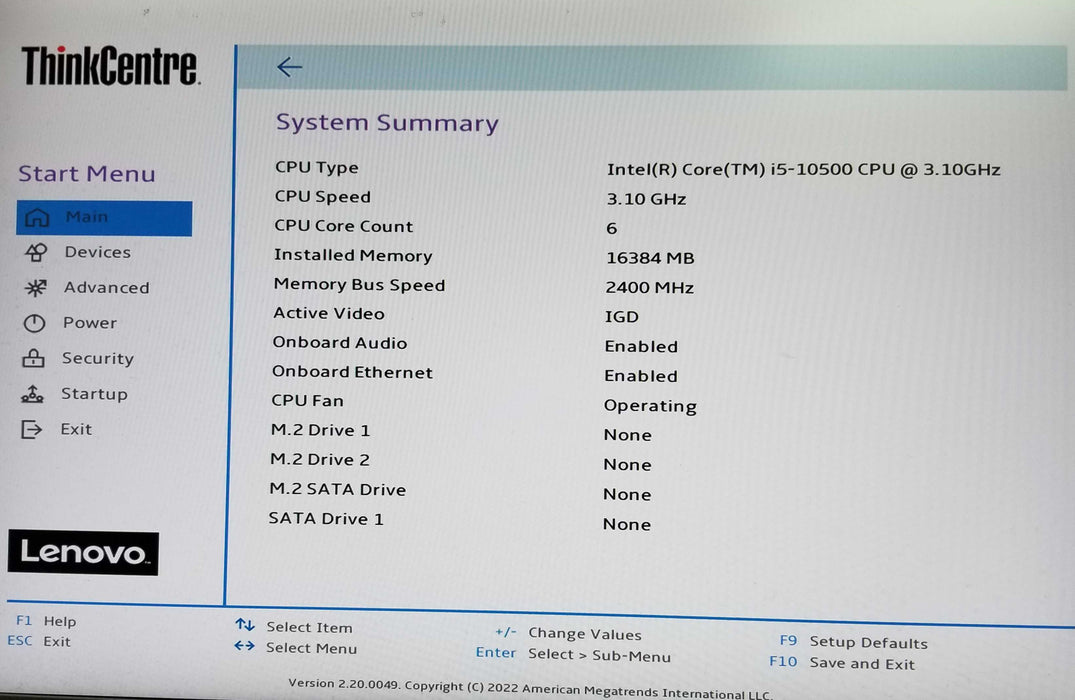Click Enabled value for Onboard Audio
The image size is (1075, 700).
click(x=641, y=346)
